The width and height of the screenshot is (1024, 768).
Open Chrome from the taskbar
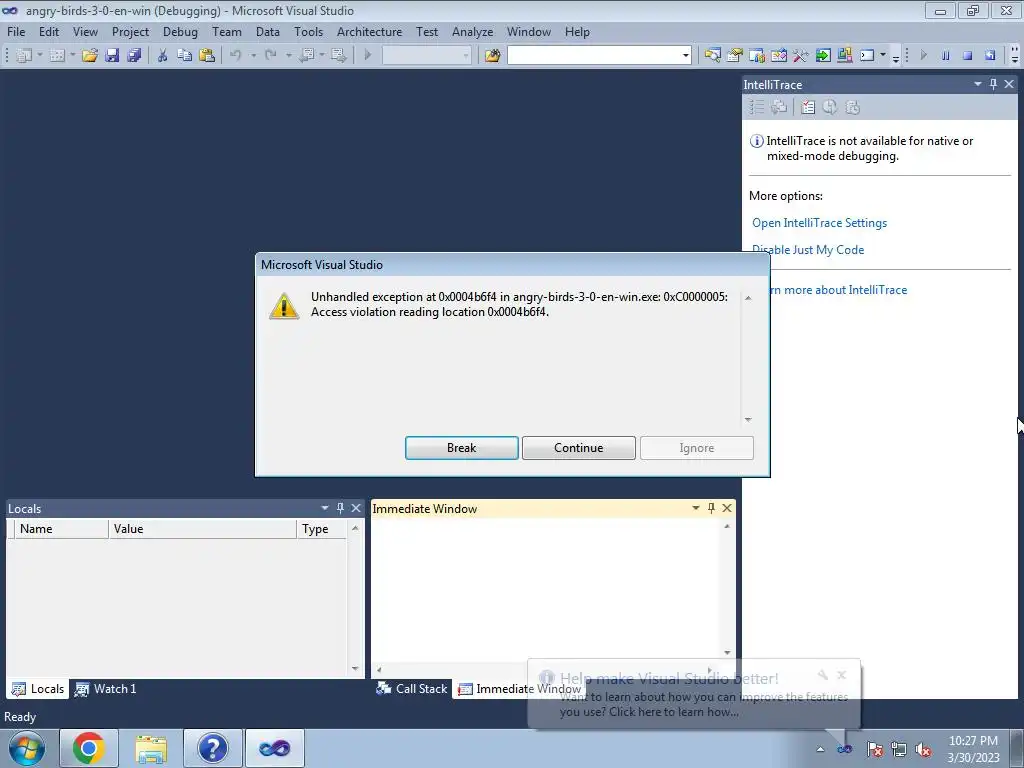click(x=89, y=748)
